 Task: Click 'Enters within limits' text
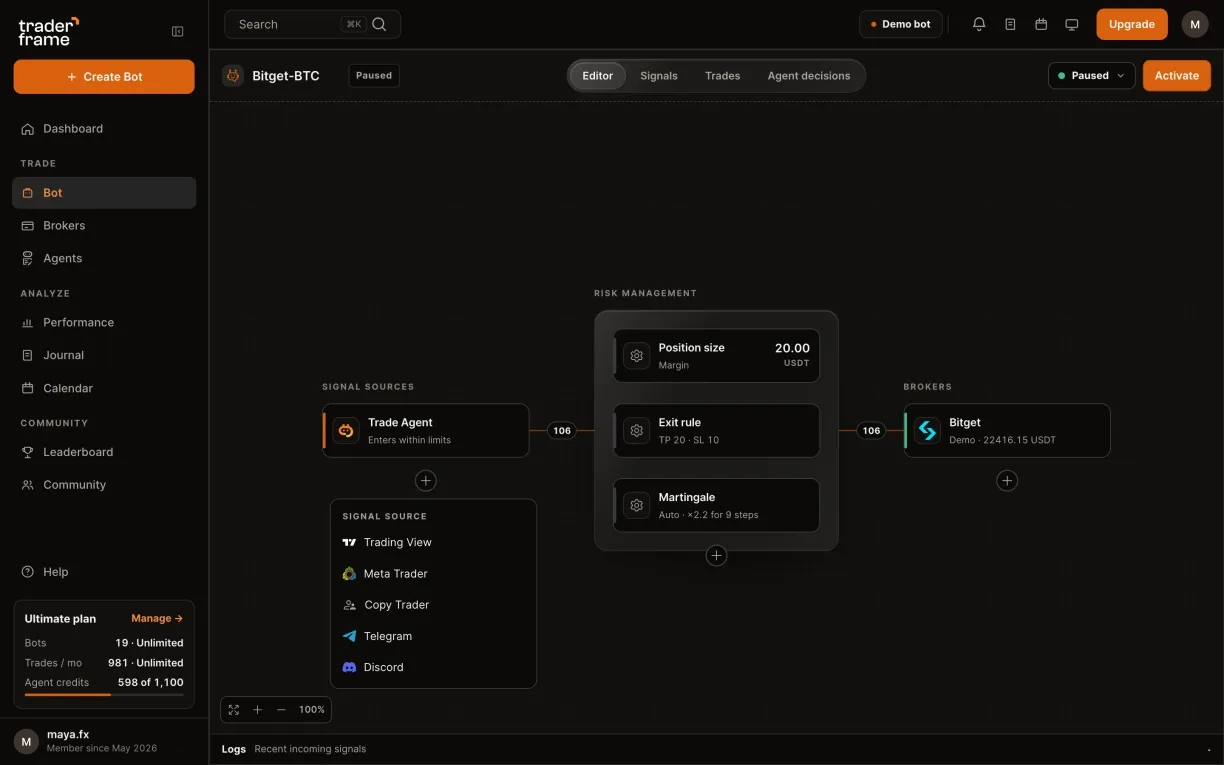tap(409, 440)
